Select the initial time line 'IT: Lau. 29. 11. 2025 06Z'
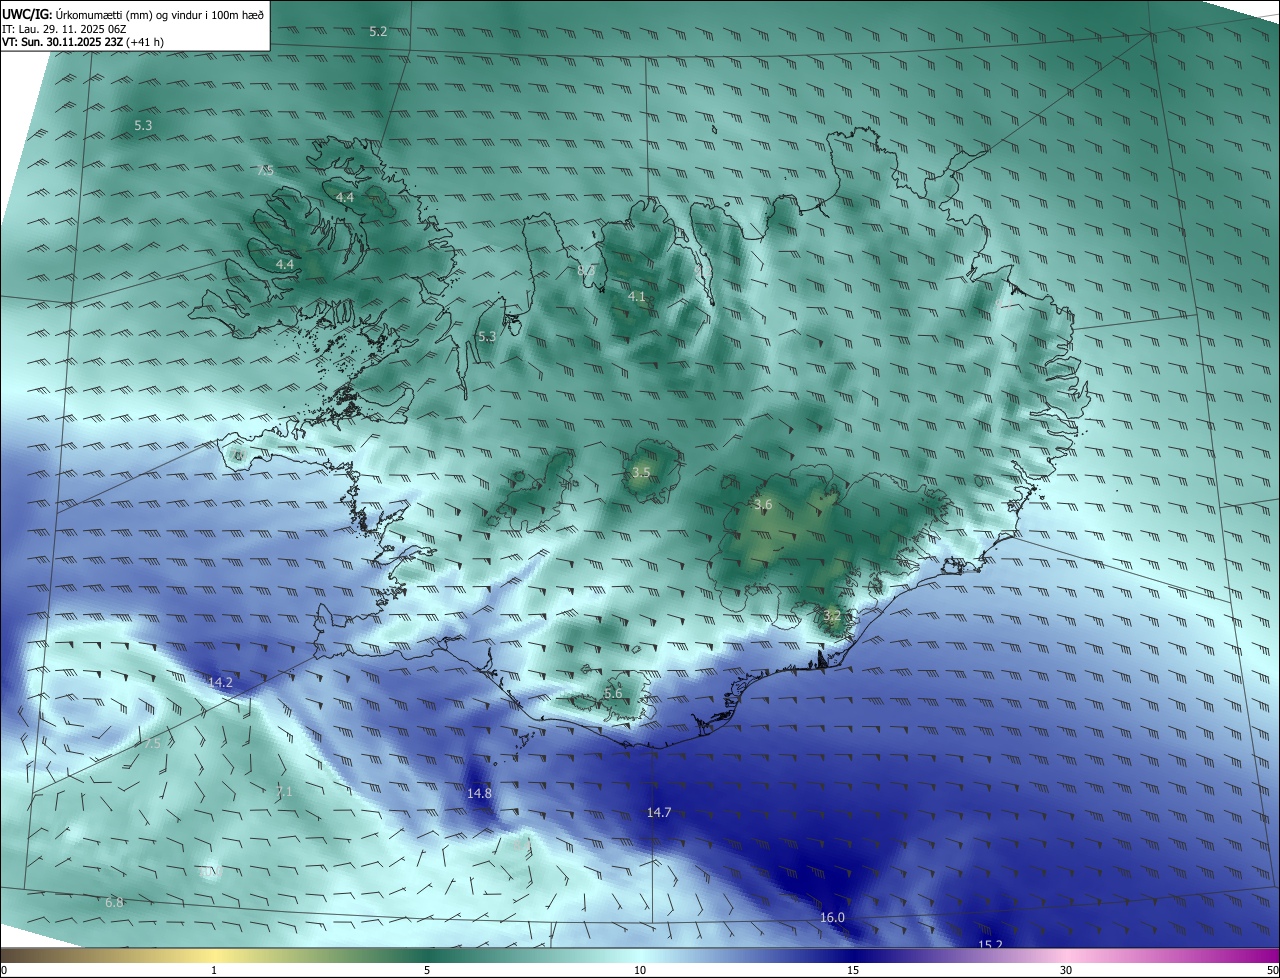This screenshot has height=978, width=1280. click(64, 28)
